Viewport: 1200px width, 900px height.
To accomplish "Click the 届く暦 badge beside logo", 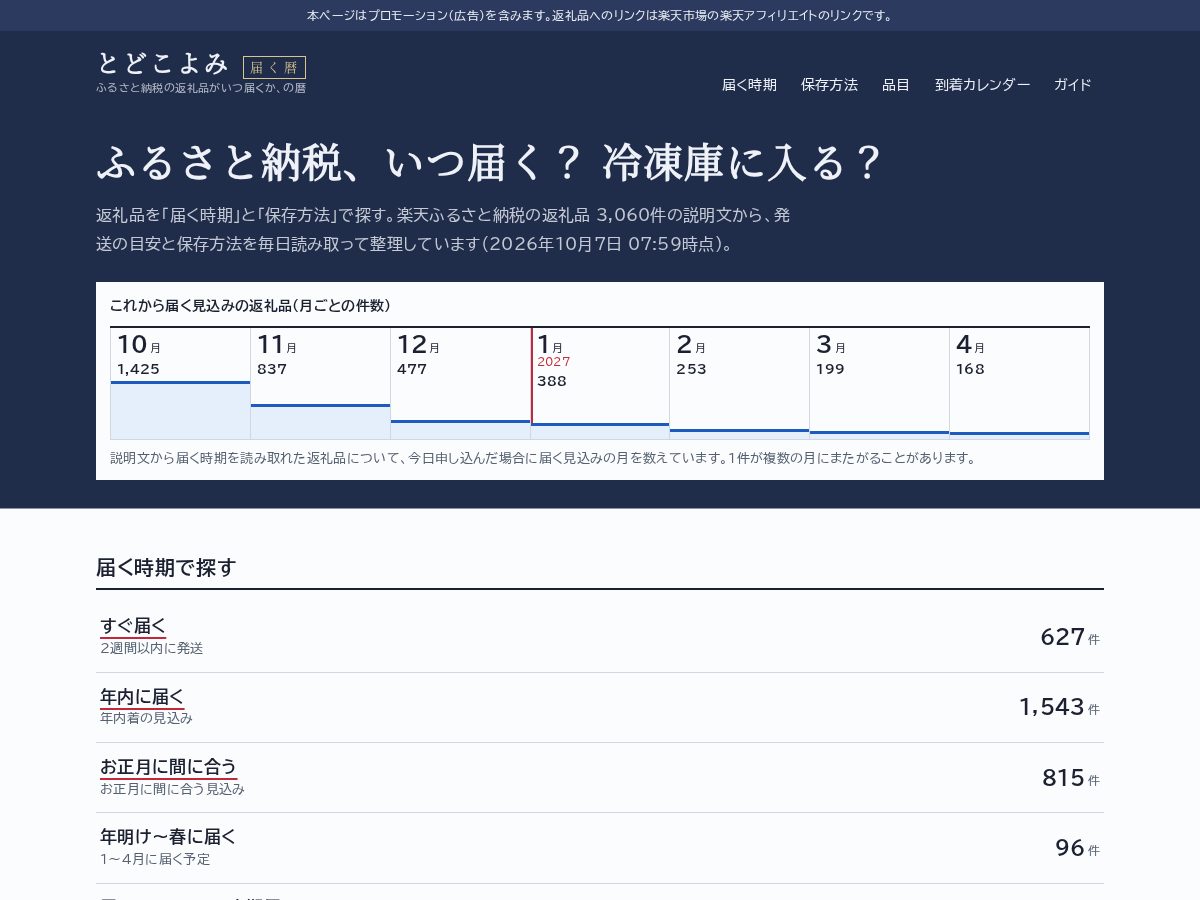I will coord(274,68).
